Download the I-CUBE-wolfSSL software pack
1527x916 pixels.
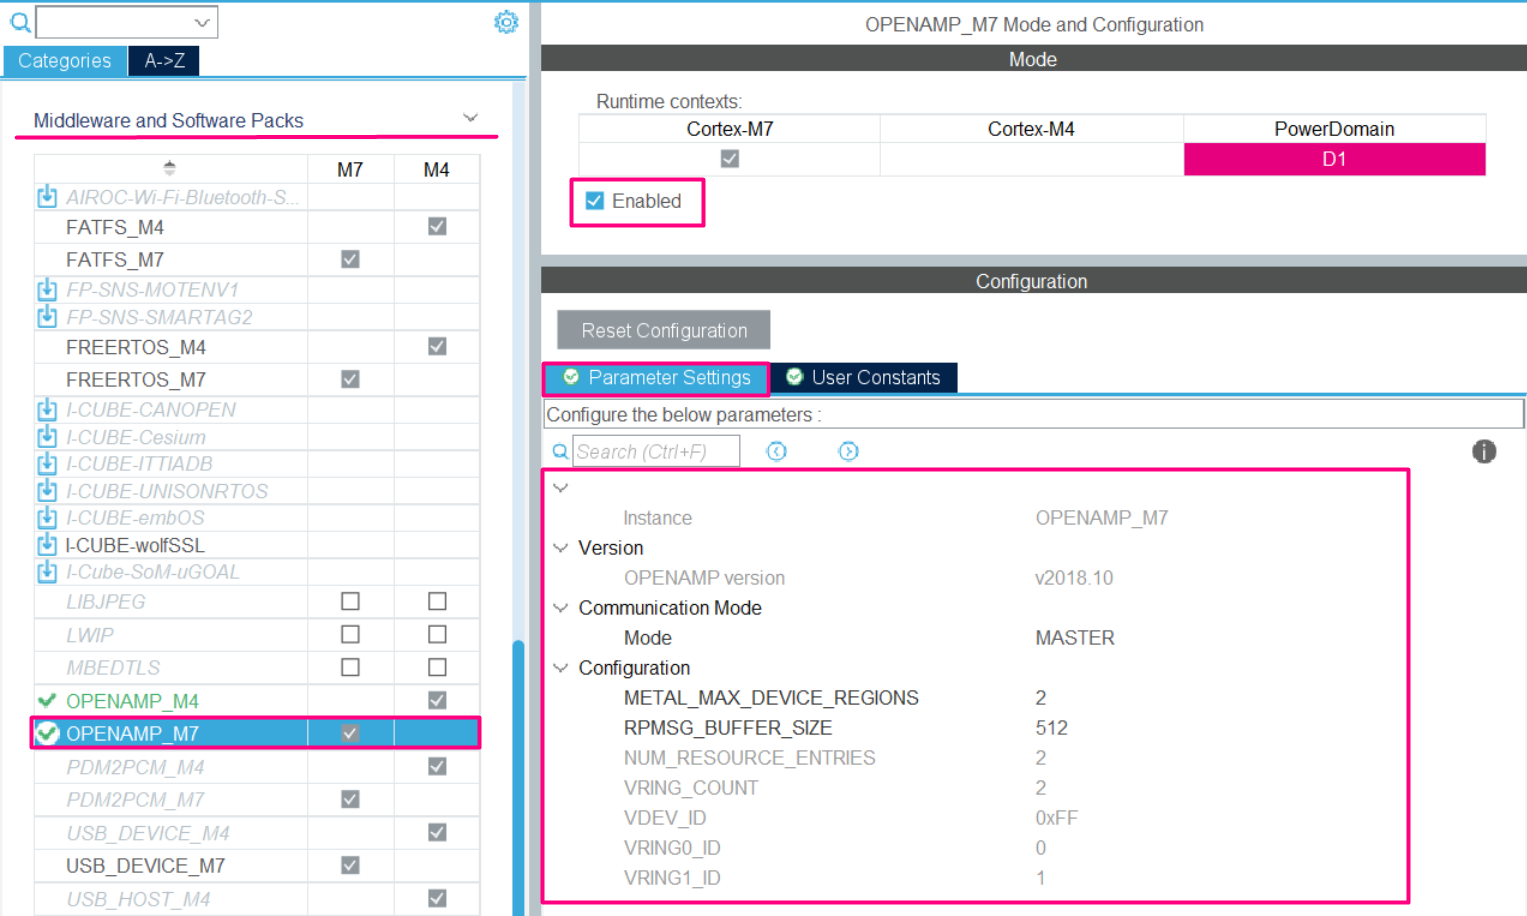coord(46,544)
